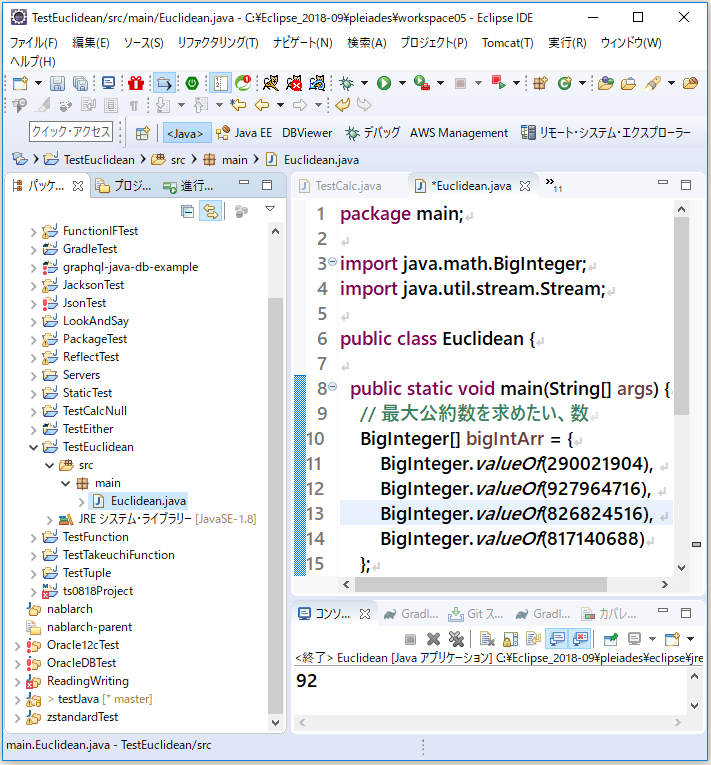This screenshot has width=711, height=765.
Task: Switch to the Java EE perspective
Action: (244, 133)
